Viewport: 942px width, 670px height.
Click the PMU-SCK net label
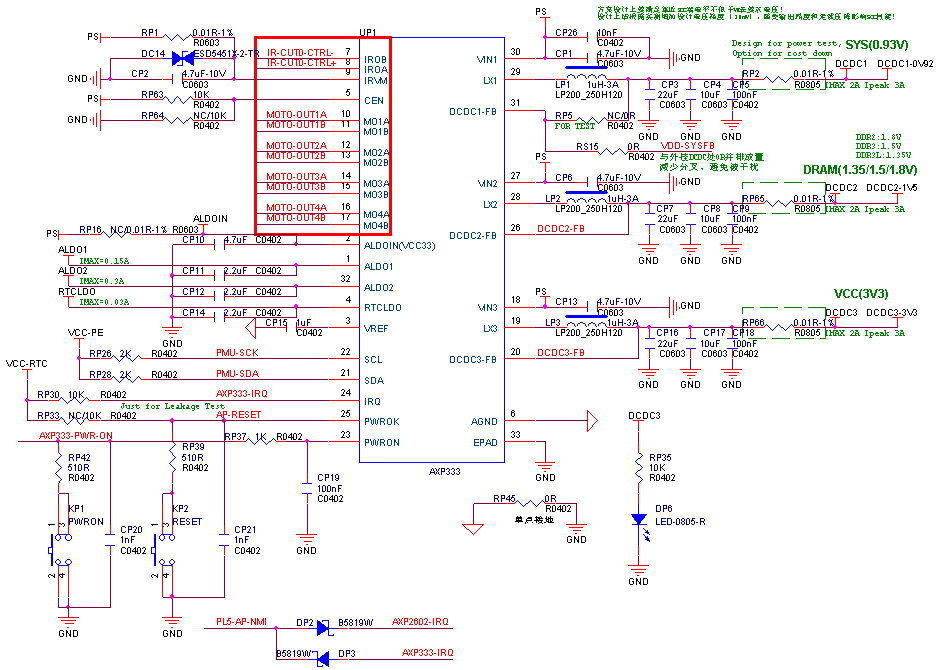coord(237,353)
